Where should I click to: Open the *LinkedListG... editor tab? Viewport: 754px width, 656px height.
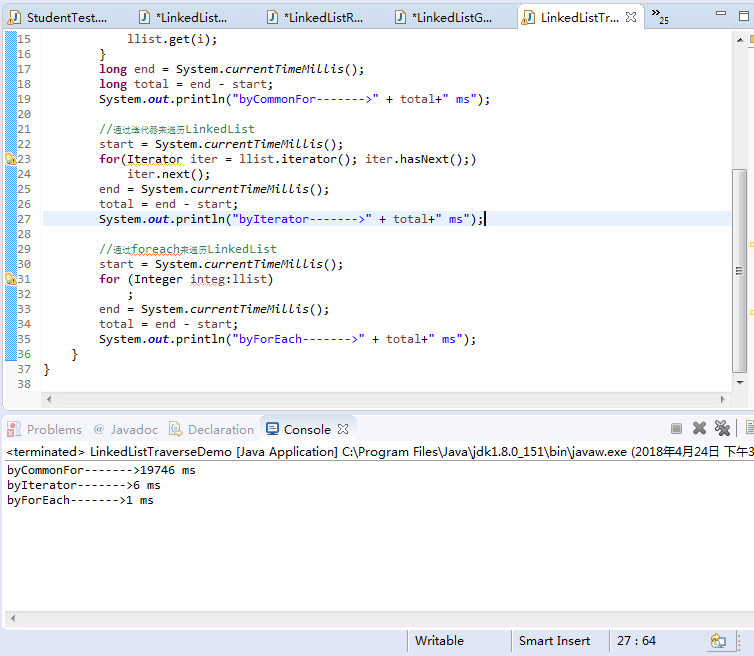[444, 18]
